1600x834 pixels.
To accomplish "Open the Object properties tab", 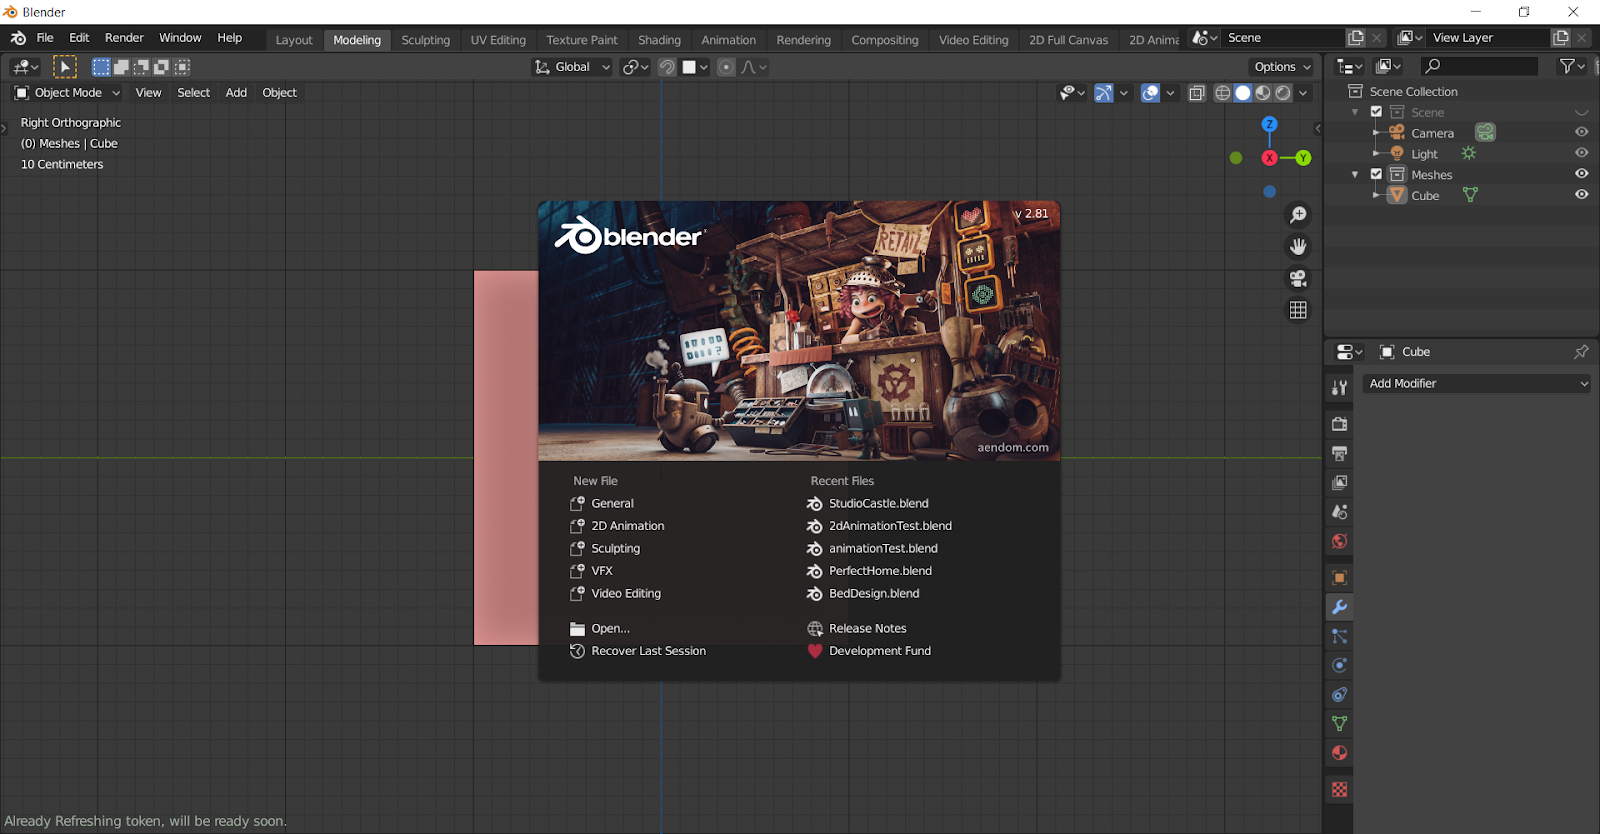I will tap(1339, 578).
